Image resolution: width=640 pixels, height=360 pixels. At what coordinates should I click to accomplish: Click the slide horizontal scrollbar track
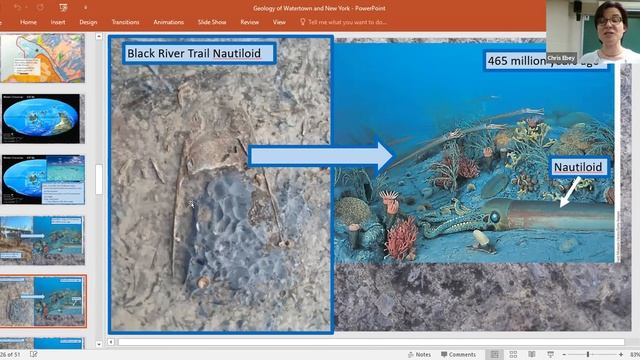[x=371, y=342]
